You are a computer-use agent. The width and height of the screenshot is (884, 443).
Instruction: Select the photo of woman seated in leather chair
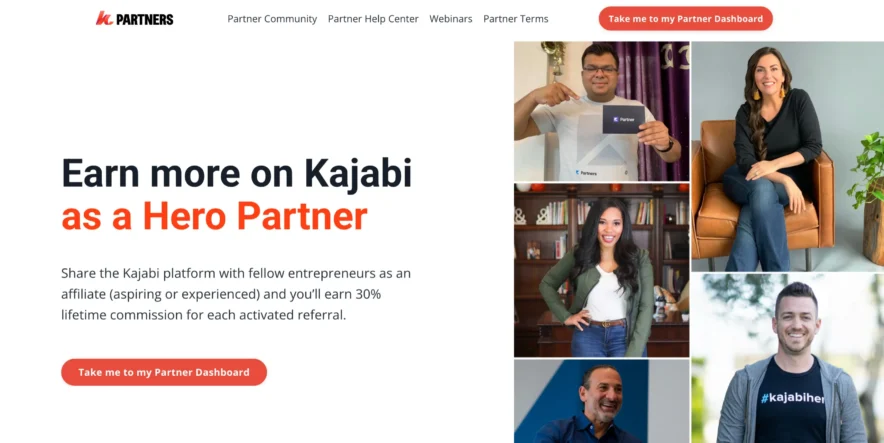tap(788, 157)
